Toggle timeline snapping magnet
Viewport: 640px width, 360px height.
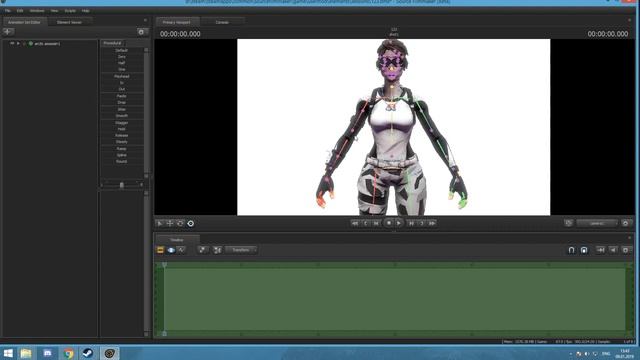point(571,250)
